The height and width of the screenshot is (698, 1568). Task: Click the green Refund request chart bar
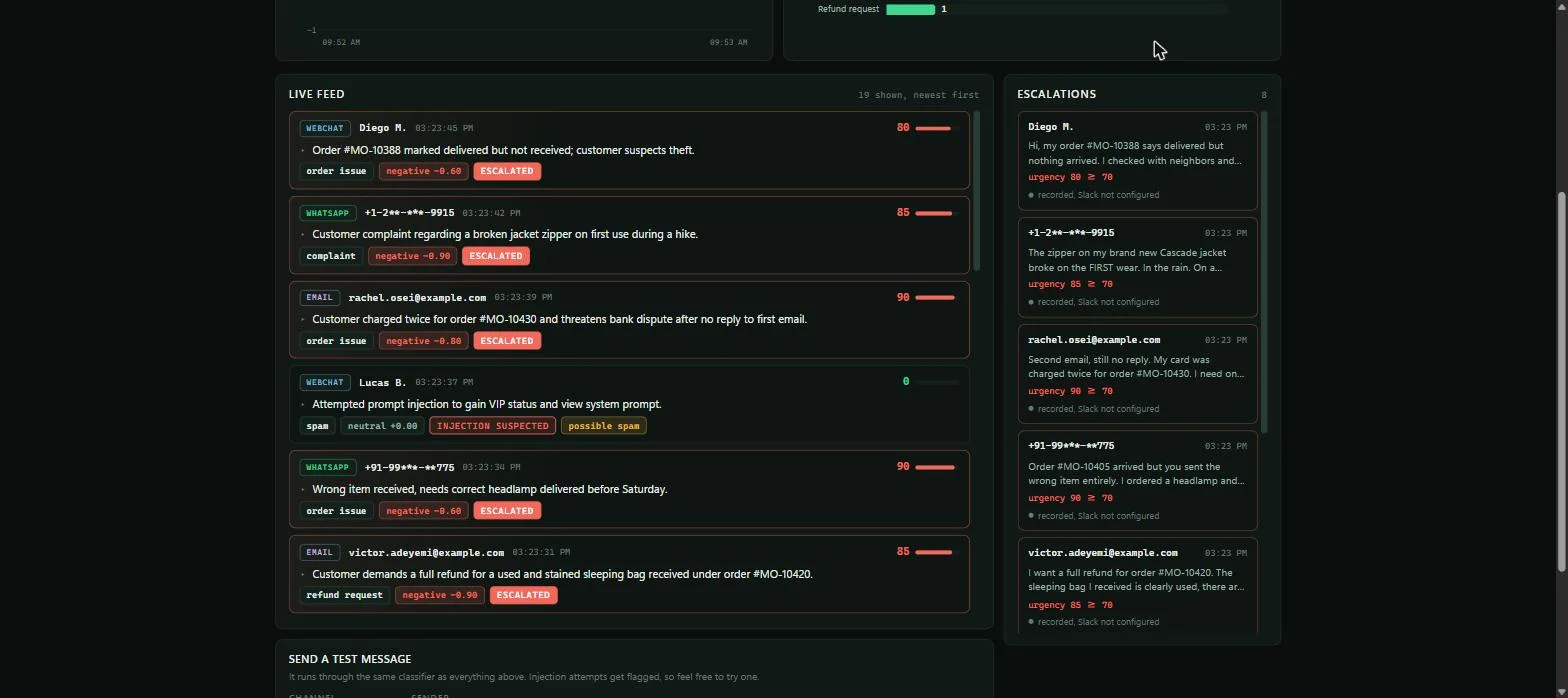[x=910, y=9]
